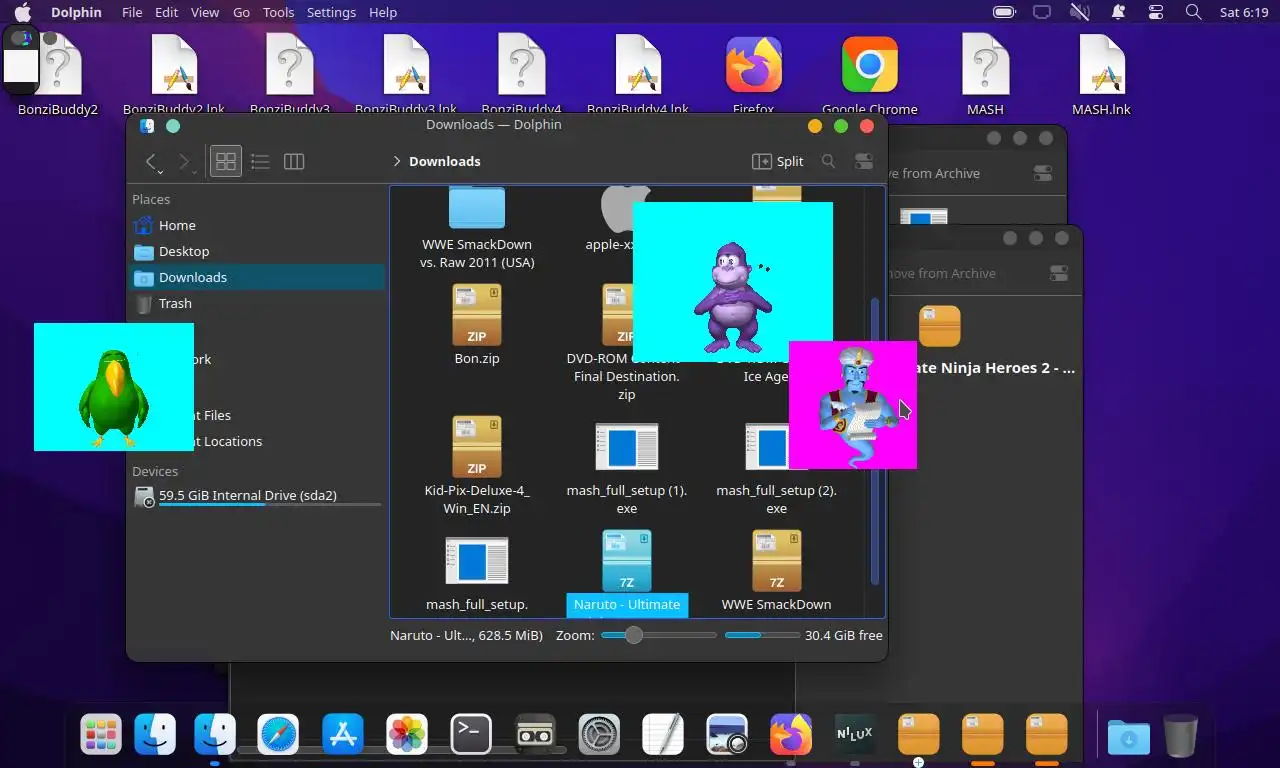
Task: Open Safari compass icon in dock
Action: click(278, 735)
